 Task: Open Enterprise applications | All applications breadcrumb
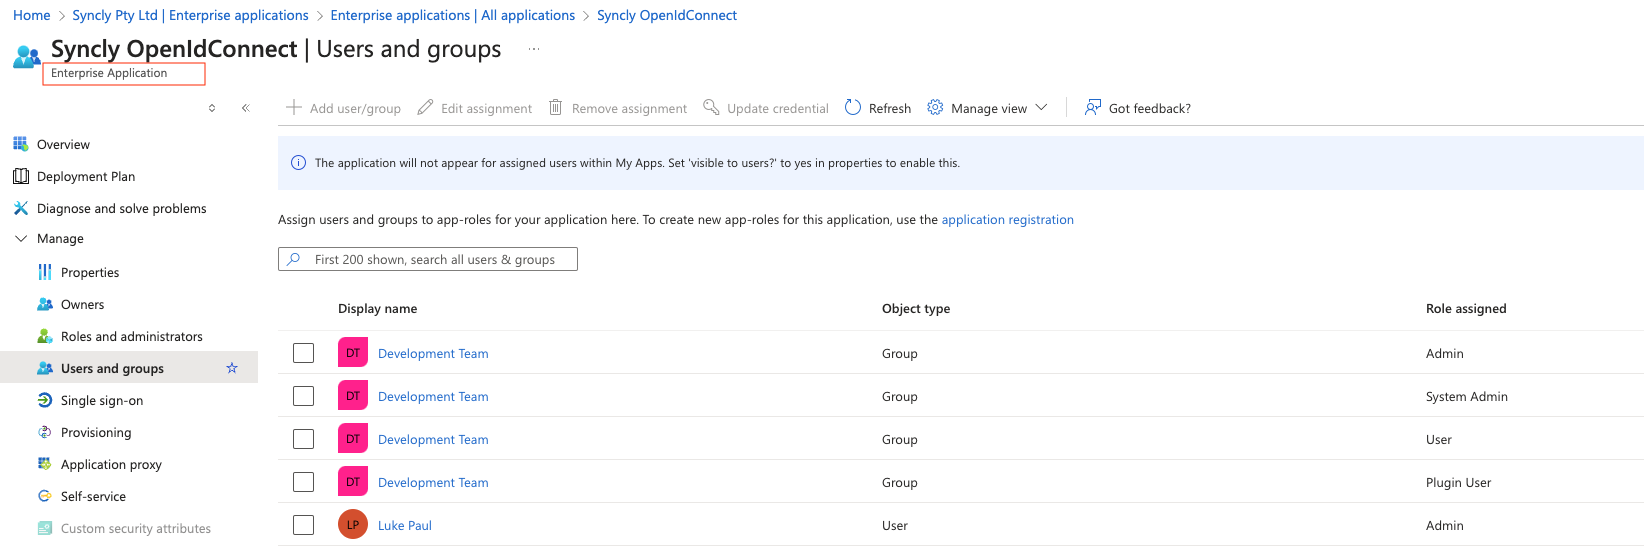point(453,15)
